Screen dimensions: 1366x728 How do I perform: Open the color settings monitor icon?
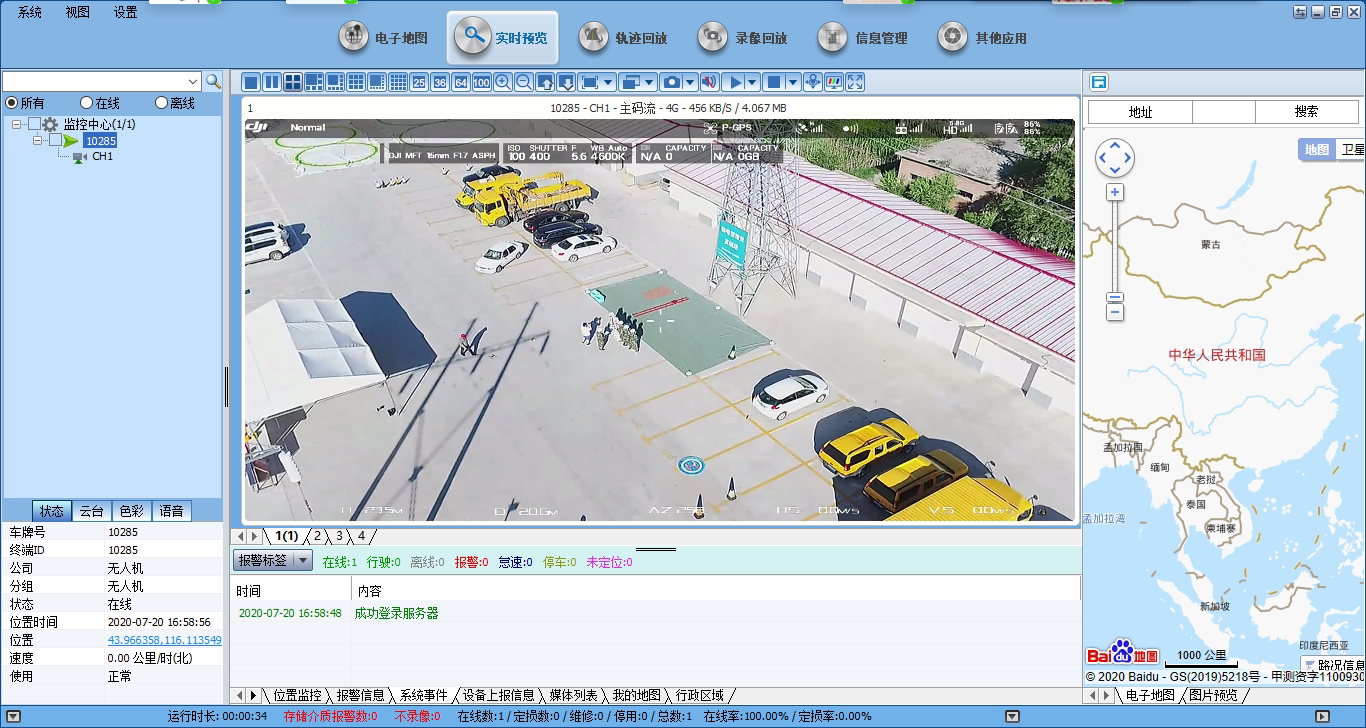click(x=833, y=82)
